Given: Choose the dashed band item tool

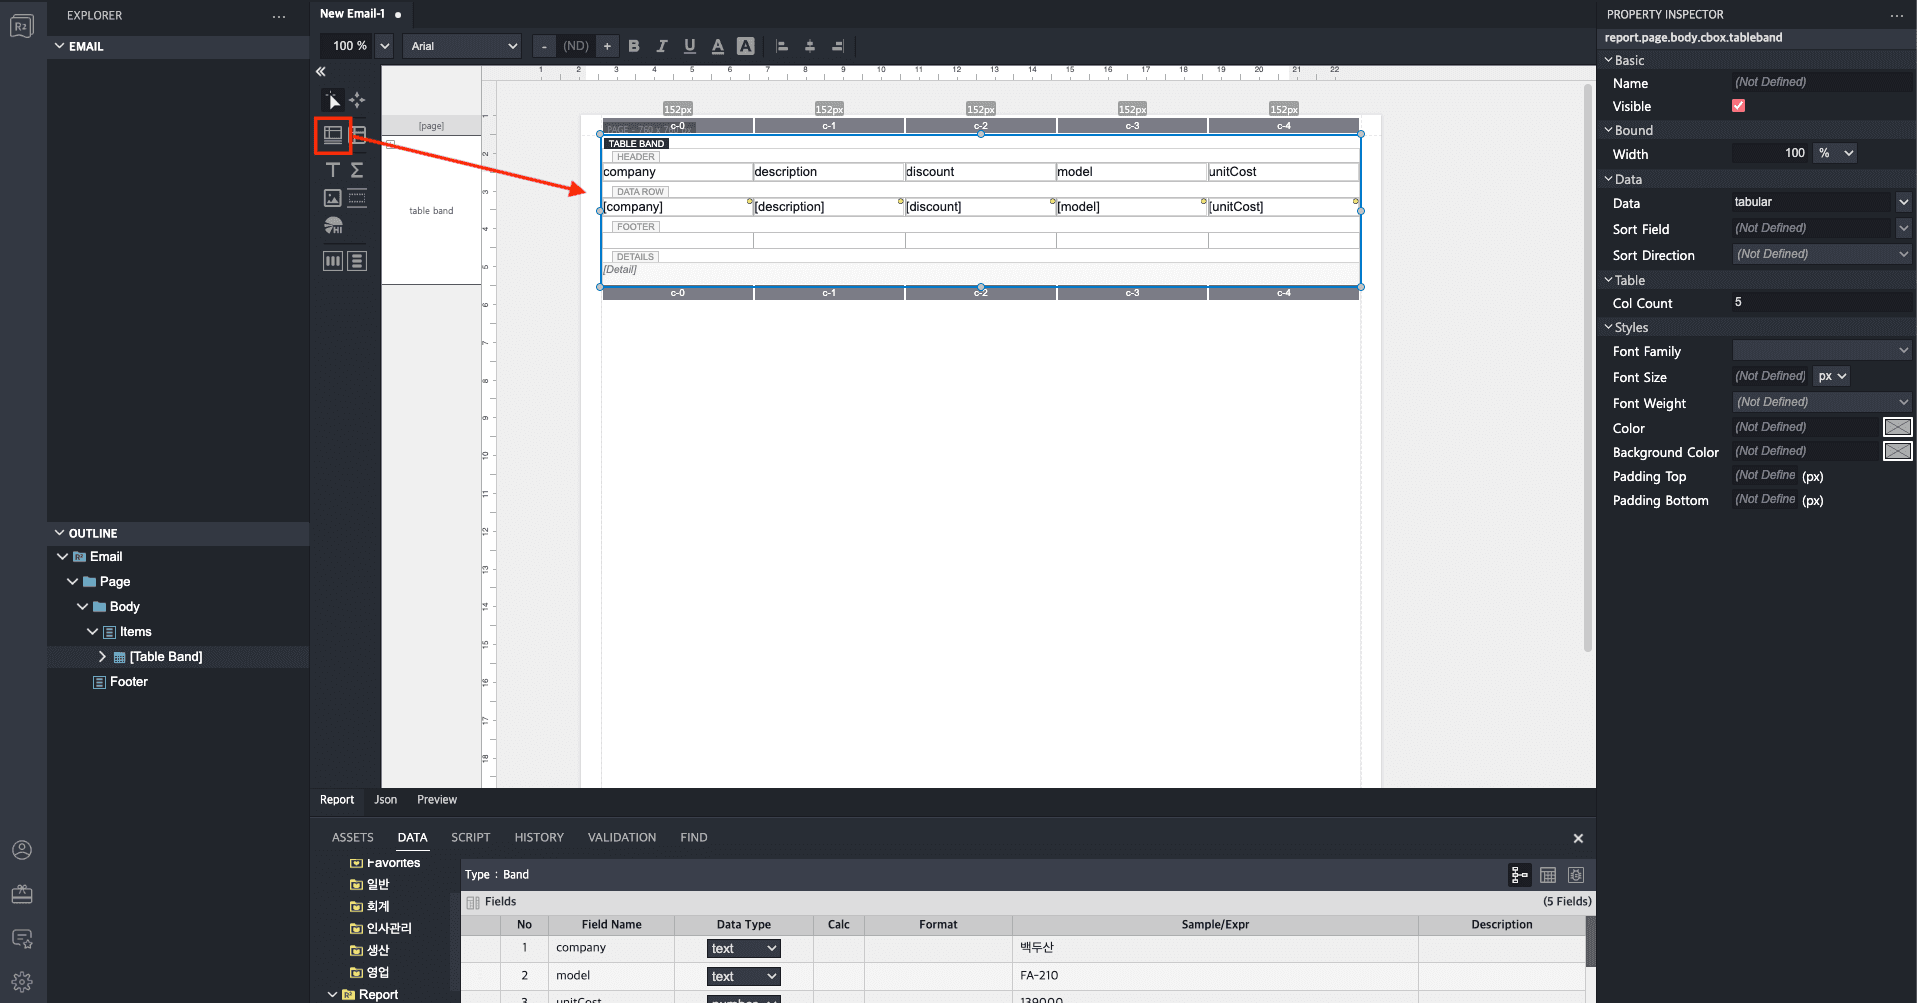Looking at the screenshot, I should [x=357, y=198].
